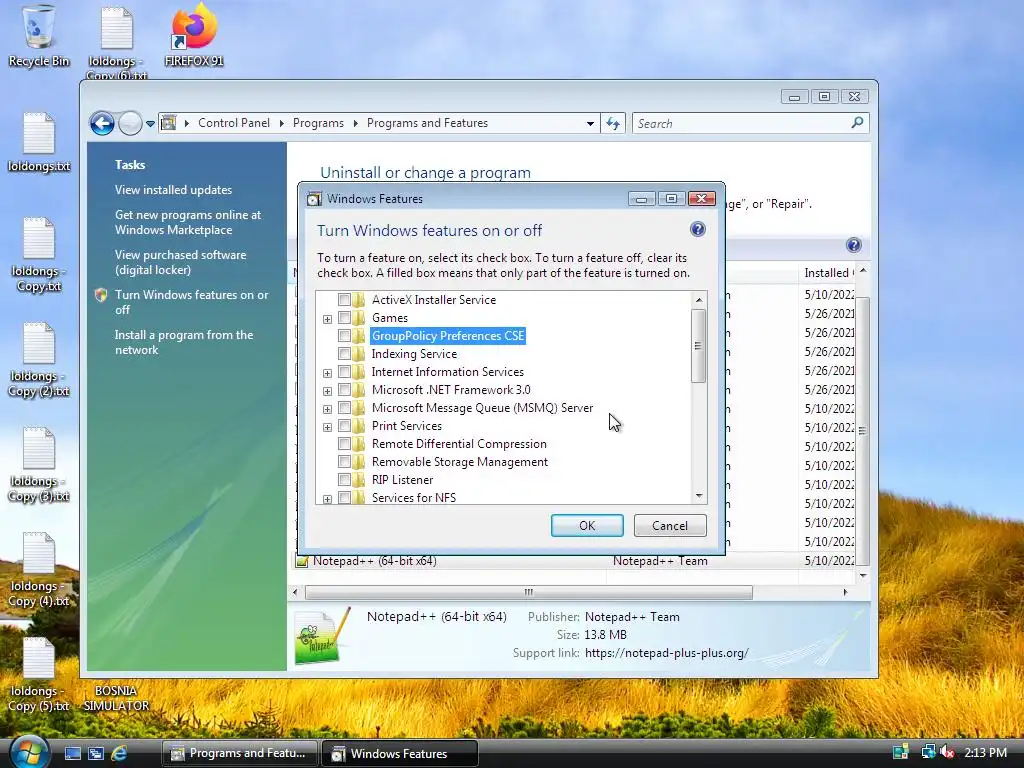Click the Forward arrow in Programs and Features

pyautogui.click(x=130, y=123)
